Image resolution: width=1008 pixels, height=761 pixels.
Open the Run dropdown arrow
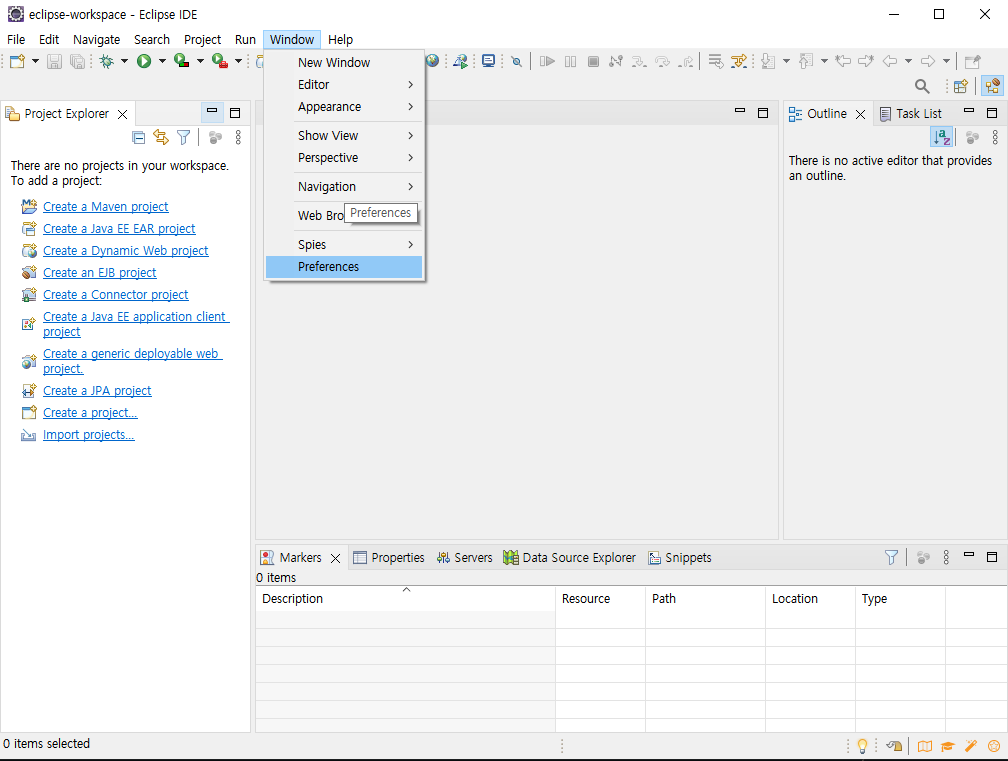click(x=162, y=61)
